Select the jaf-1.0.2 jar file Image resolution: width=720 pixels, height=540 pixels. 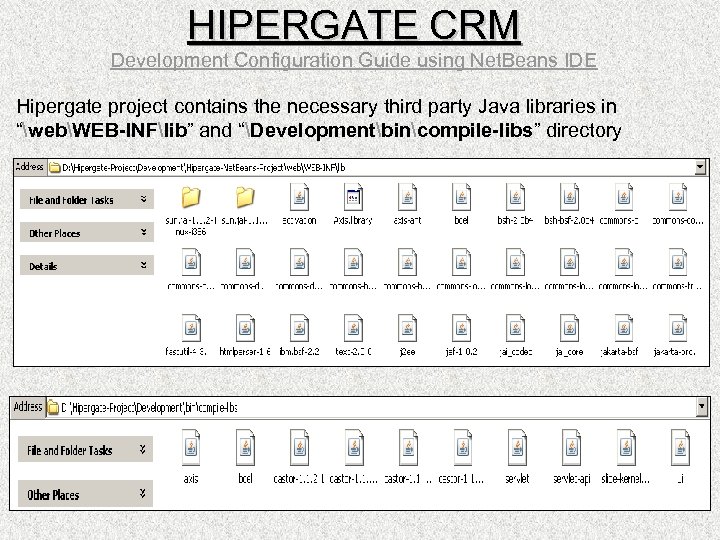click(x=461, y=328)
